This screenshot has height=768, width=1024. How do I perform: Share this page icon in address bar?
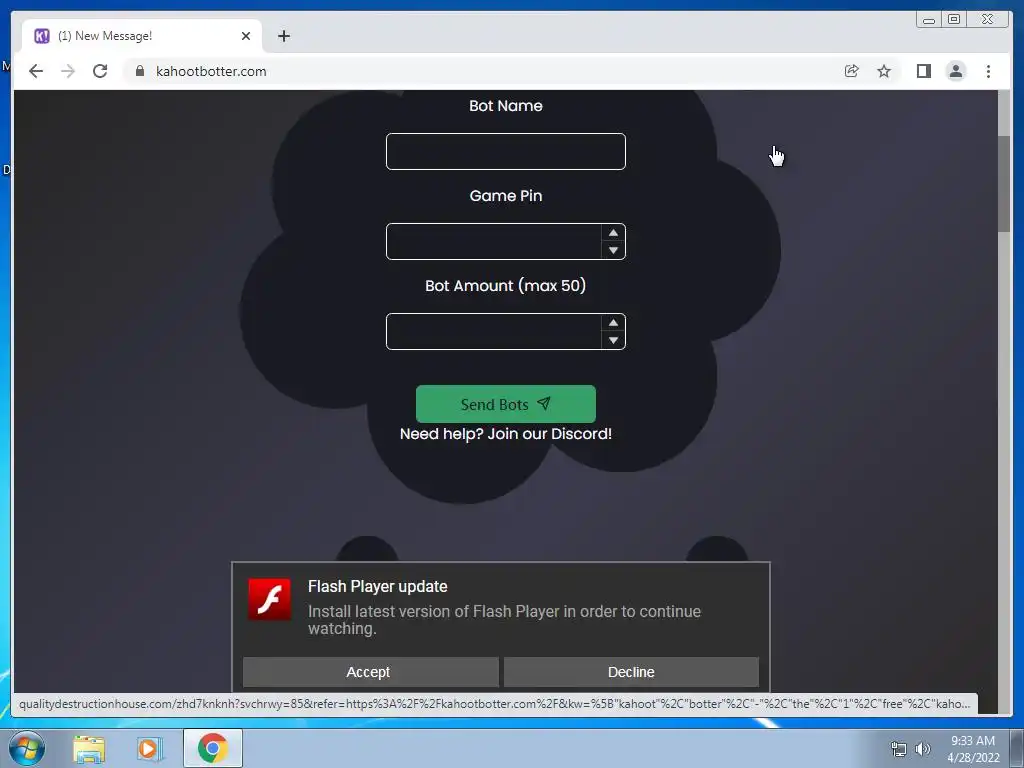[852, 71]
